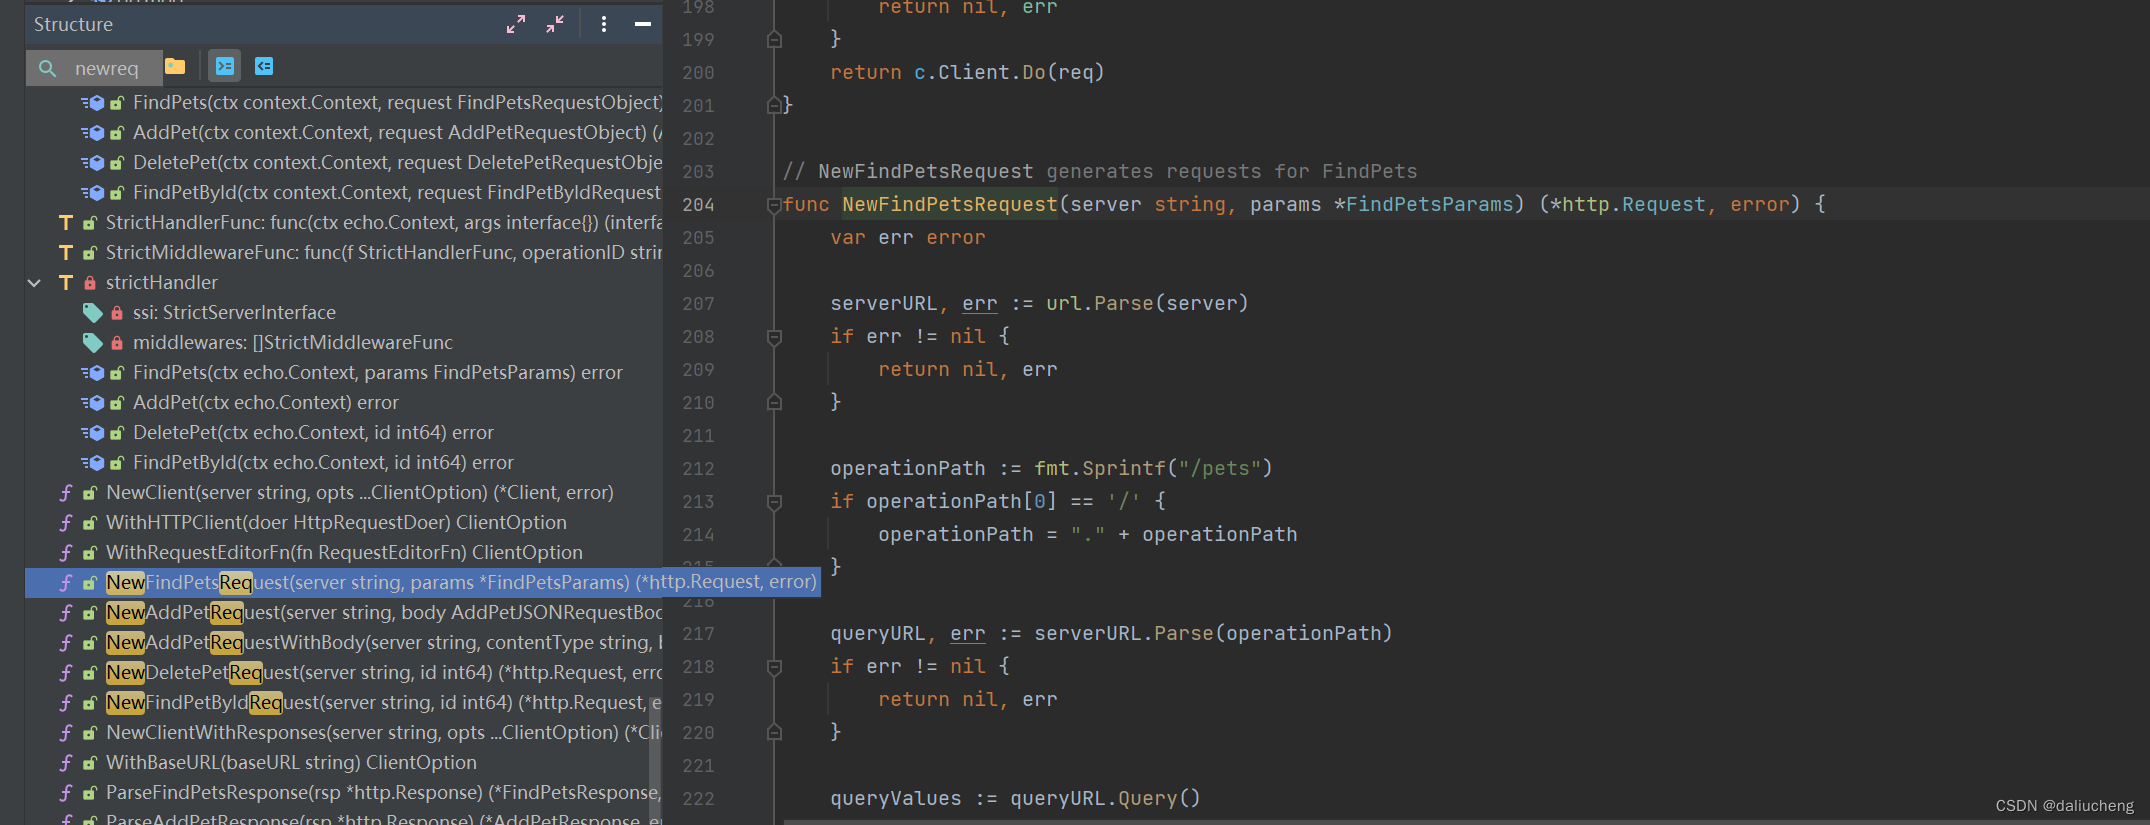Click 'c.Client.Do(req)' on line 200
Image resolution: width=2150 pixels, height=825 pixels.
(1009, 72)
